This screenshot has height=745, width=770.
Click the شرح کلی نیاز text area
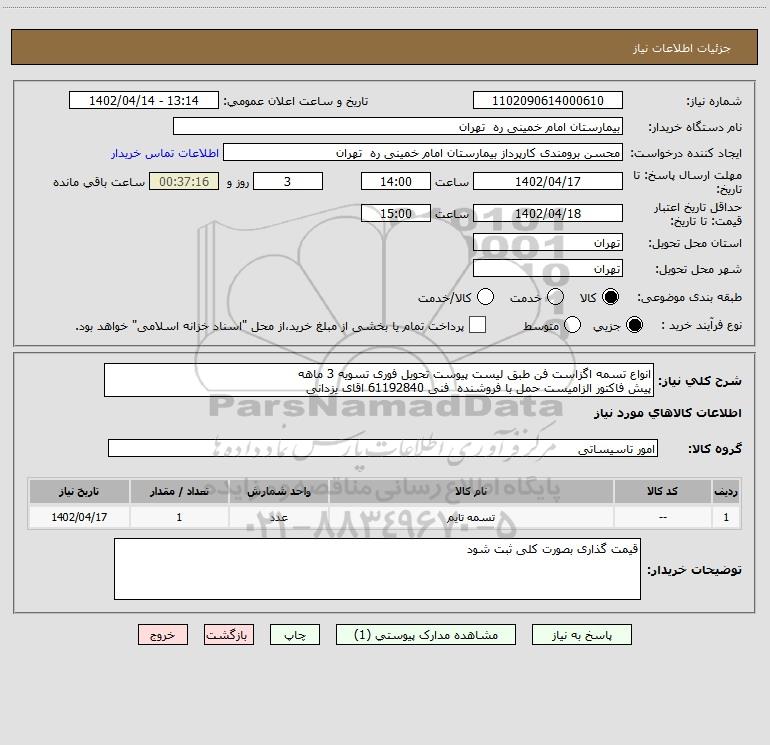tap(379, 380)
